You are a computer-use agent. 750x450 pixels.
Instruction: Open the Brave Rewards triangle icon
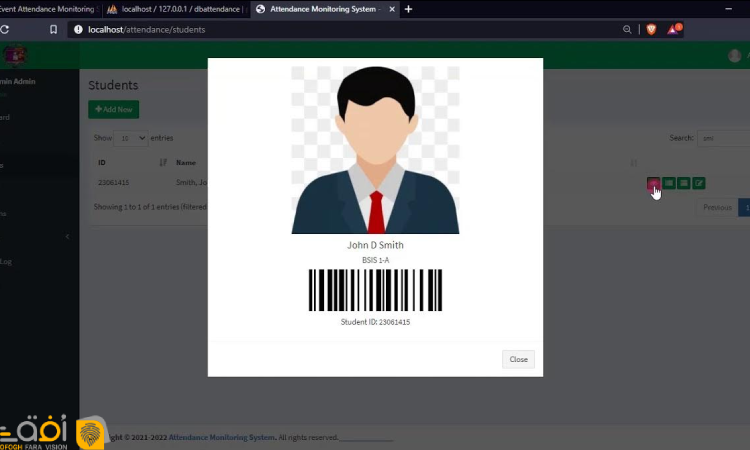[676, 30]
